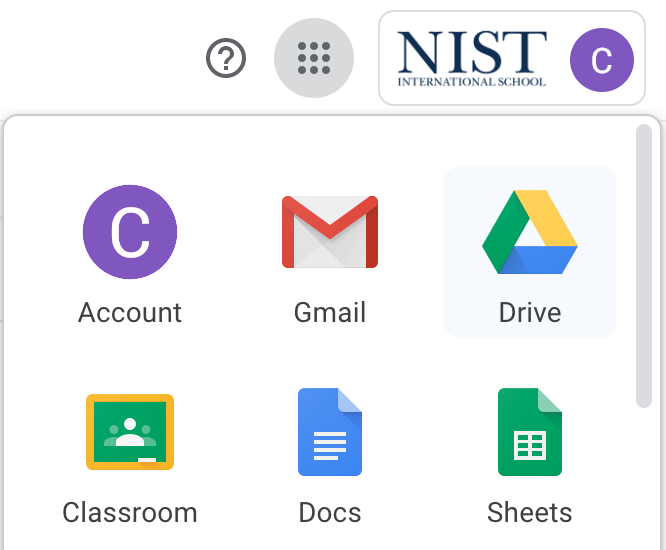
Task: Open Google Docs blue document icon
Action: pyautogui.click(x=330, y=432)
